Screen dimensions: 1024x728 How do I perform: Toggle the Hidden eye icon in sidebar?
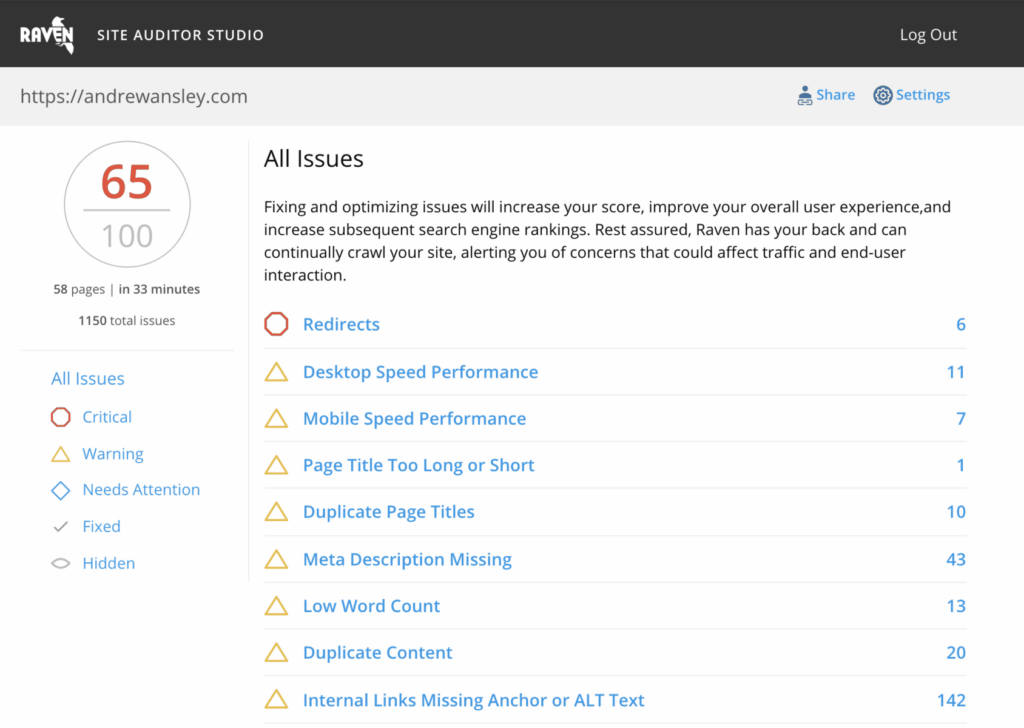point(60,562)
